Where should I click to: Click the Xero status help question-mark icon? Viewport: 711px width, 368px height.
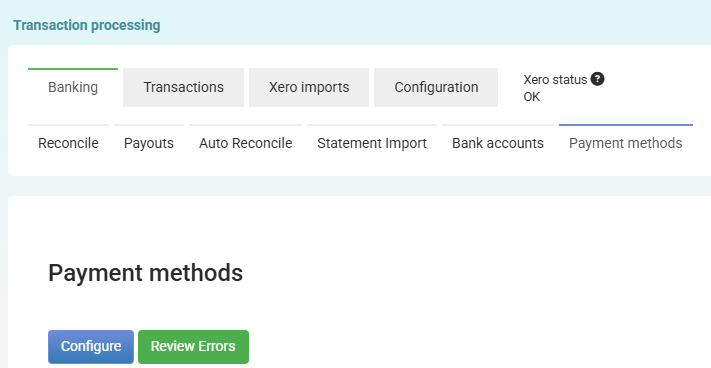[x=597, y=79]
